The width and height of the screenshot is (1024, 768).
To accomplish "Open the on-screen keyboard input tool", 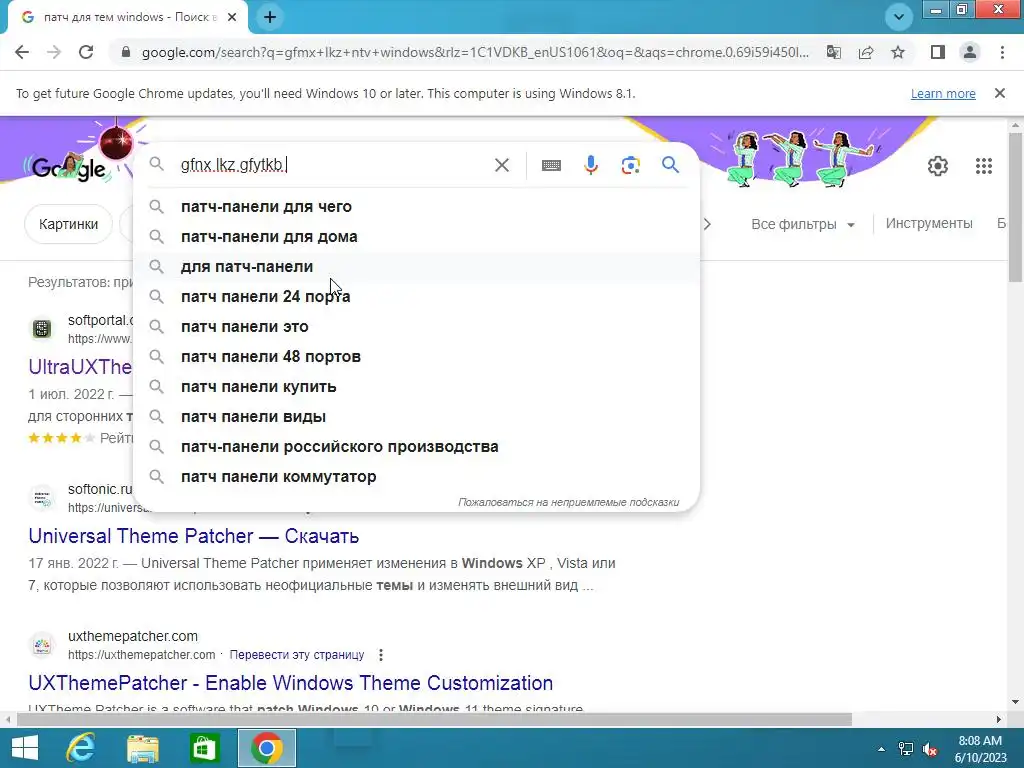I will pos(551,165).
